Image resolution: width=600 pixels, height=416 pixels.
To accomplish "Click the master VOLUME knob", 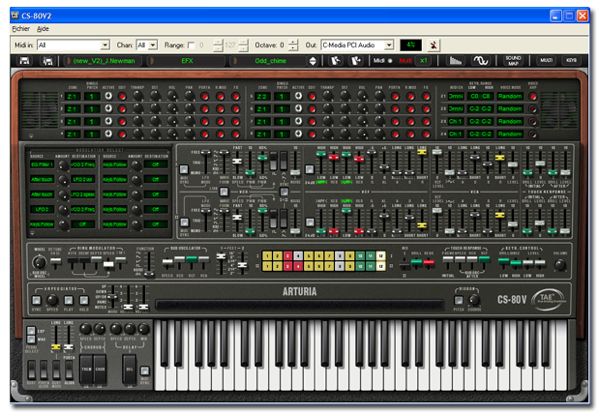I will point(559,264).
